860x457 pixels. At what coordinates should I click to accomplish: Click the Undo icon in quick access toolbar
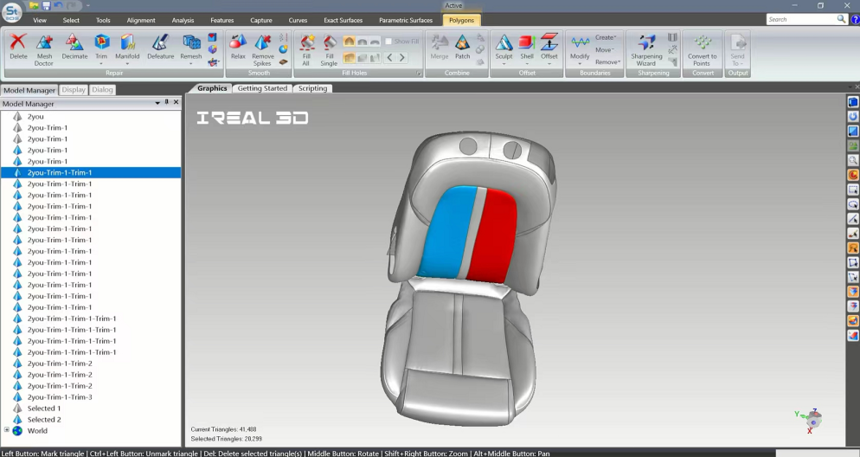(x=58, y=5)
